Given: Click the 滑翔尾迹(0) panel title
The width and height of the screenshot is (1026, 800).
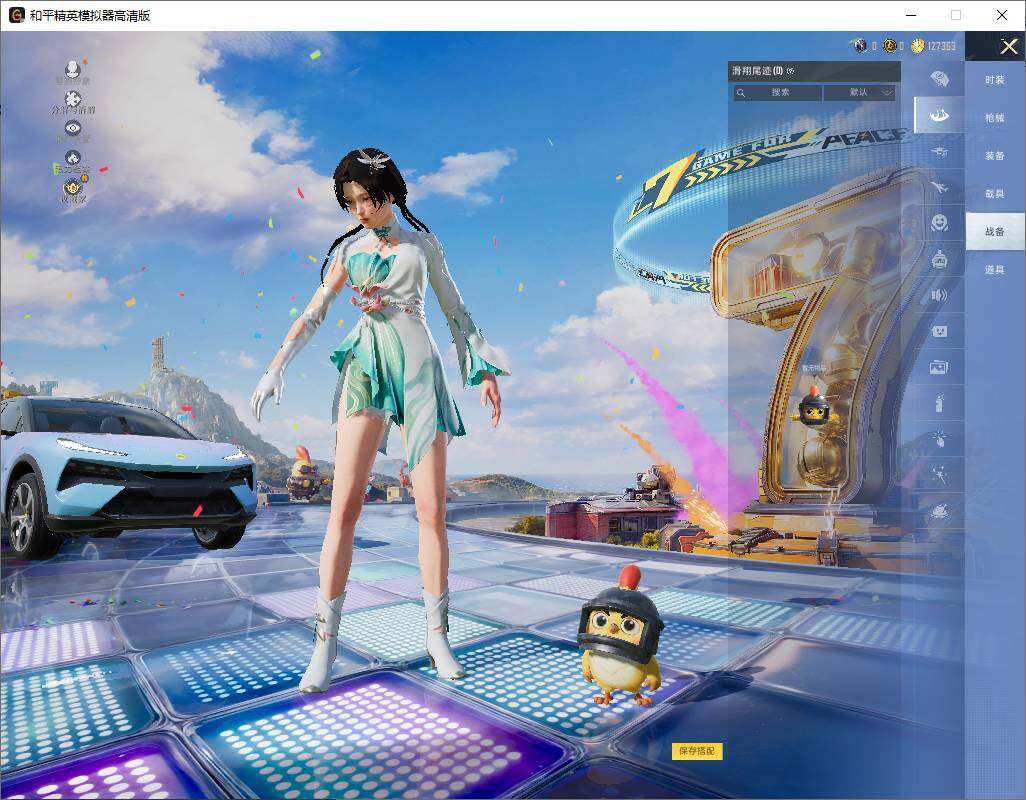Looking at the screenshot, I should pyautogui.click(x=757, y=71).
